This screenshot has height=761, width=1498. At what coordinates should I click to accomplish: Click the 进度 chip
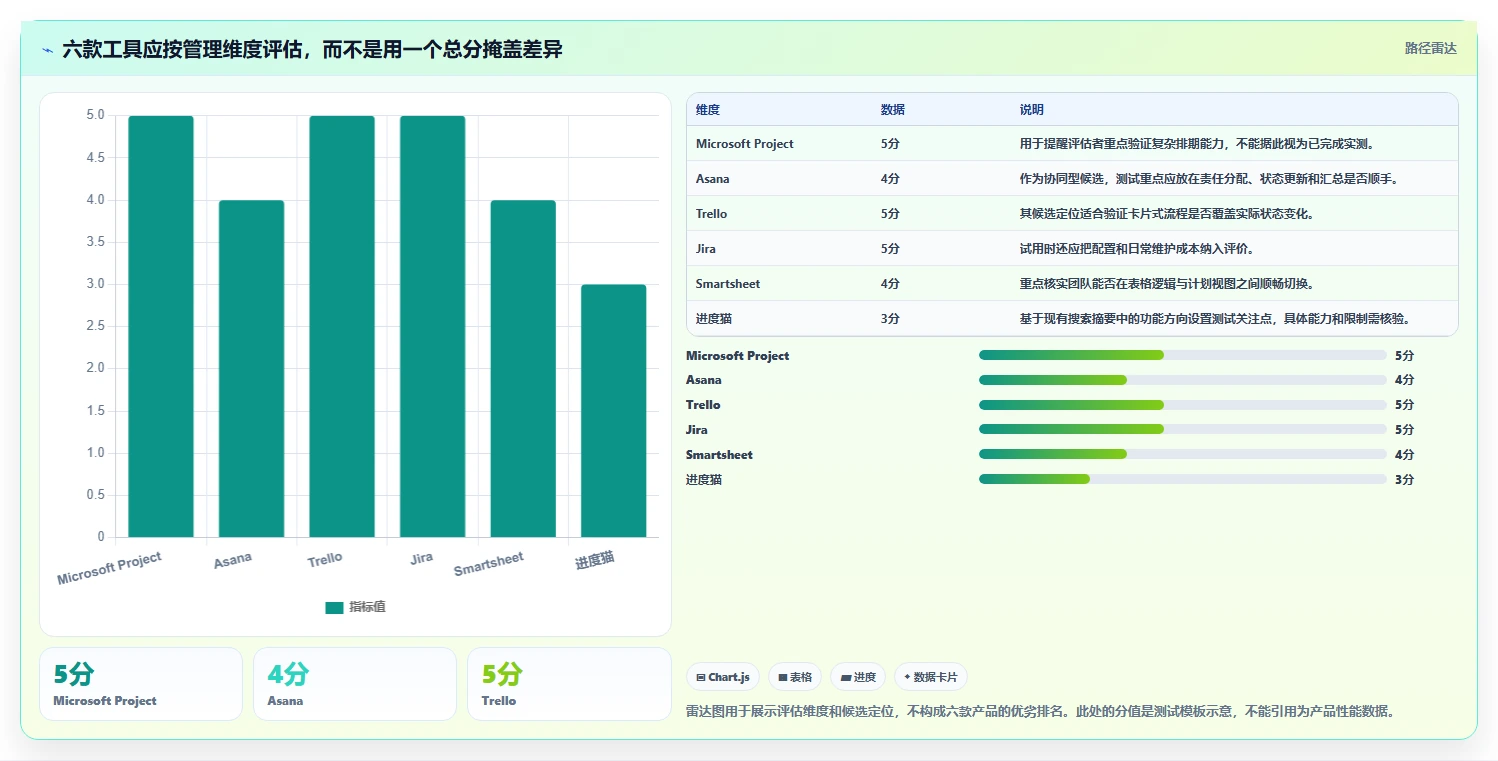pyautogui.click(x=858, y=677)
